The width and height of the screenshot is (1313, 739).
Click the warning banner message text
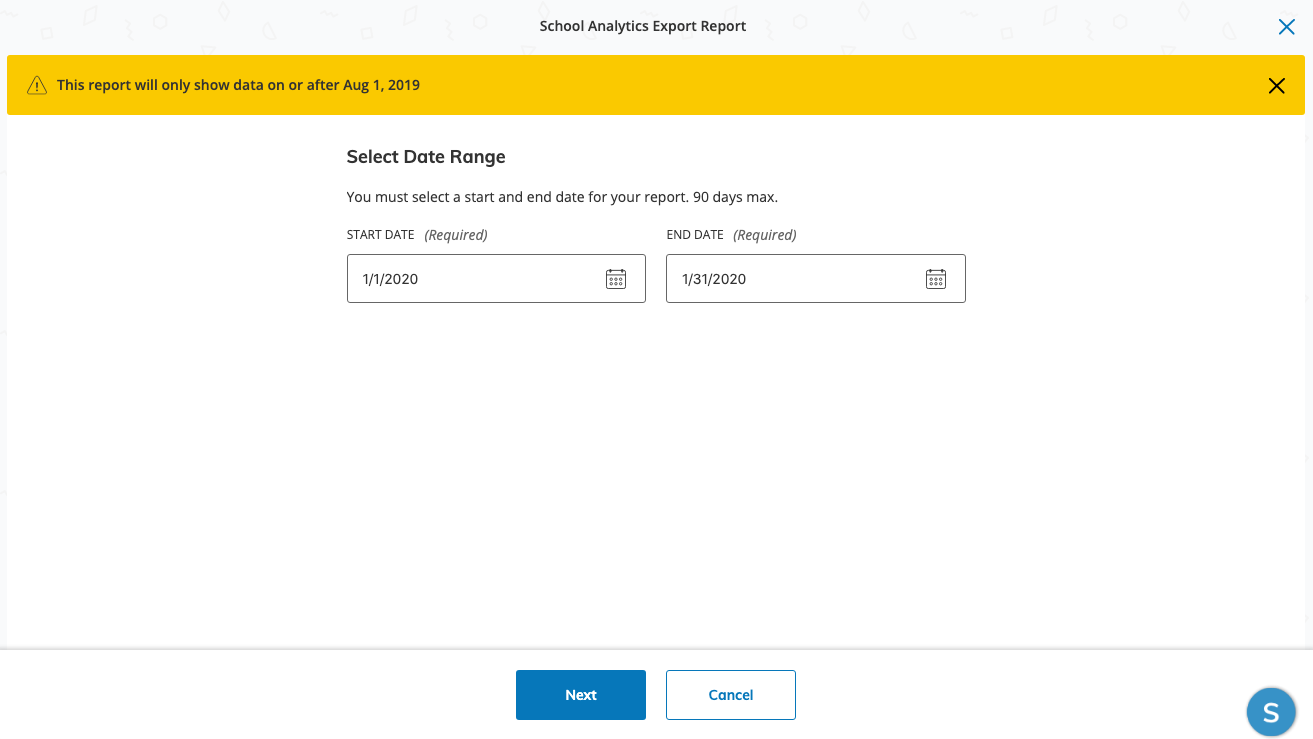(238, 85)
